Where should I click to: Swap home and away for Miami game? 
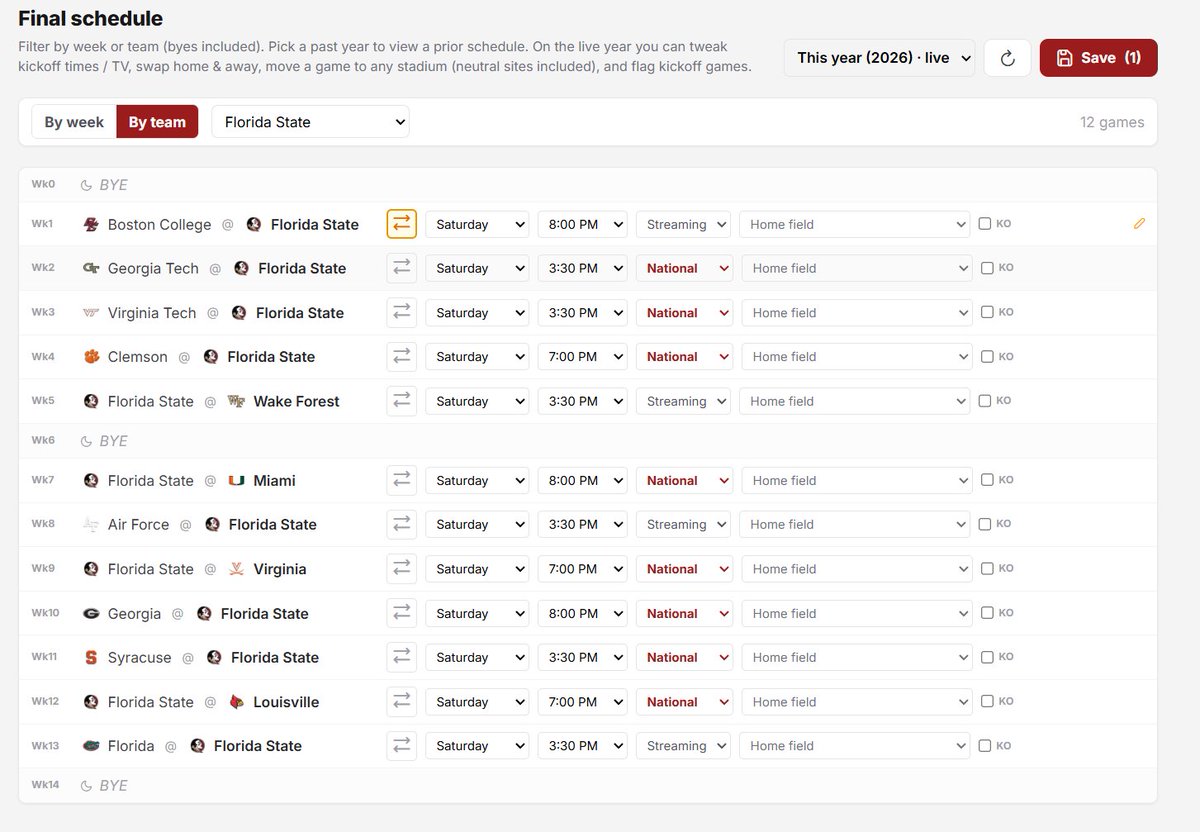402,480
